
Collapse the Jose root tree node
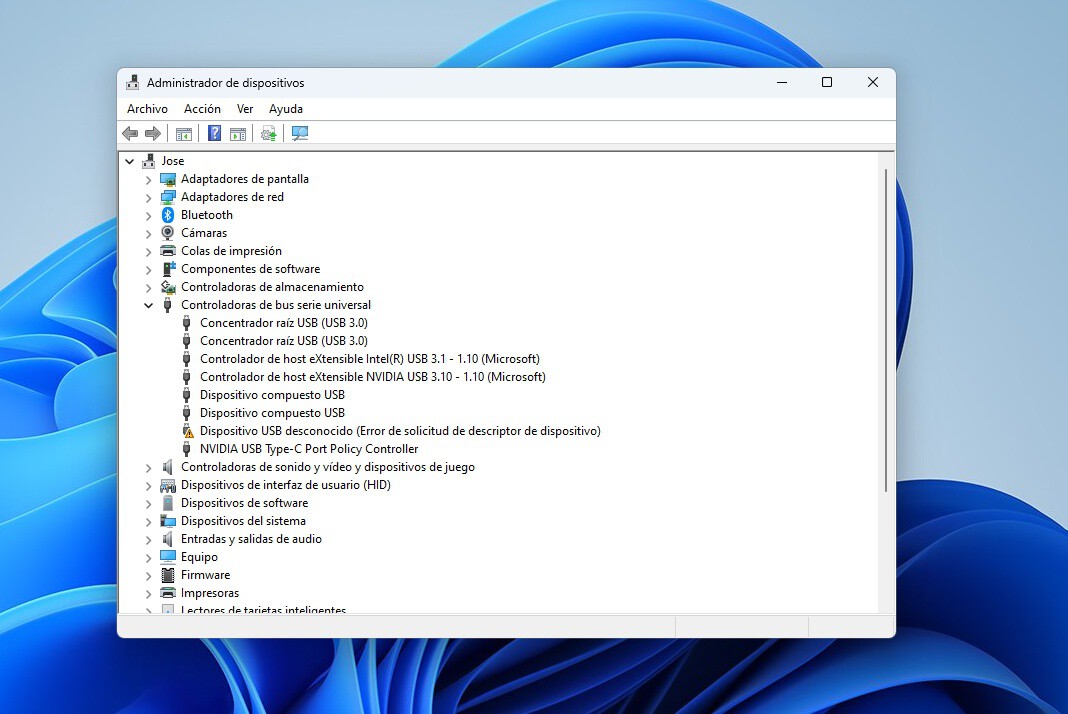coord(129,160)
